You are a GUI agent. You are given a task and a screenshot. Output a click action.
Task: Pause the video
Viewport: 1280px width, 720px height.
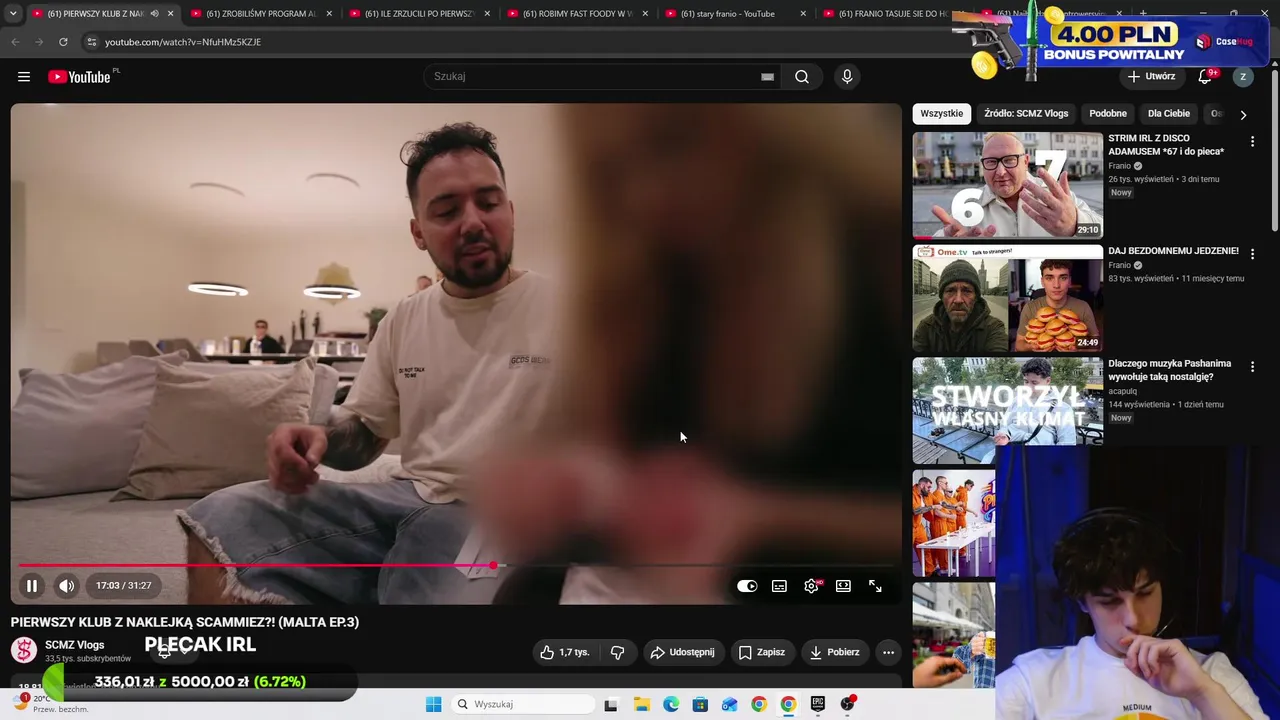click(32, 586)
